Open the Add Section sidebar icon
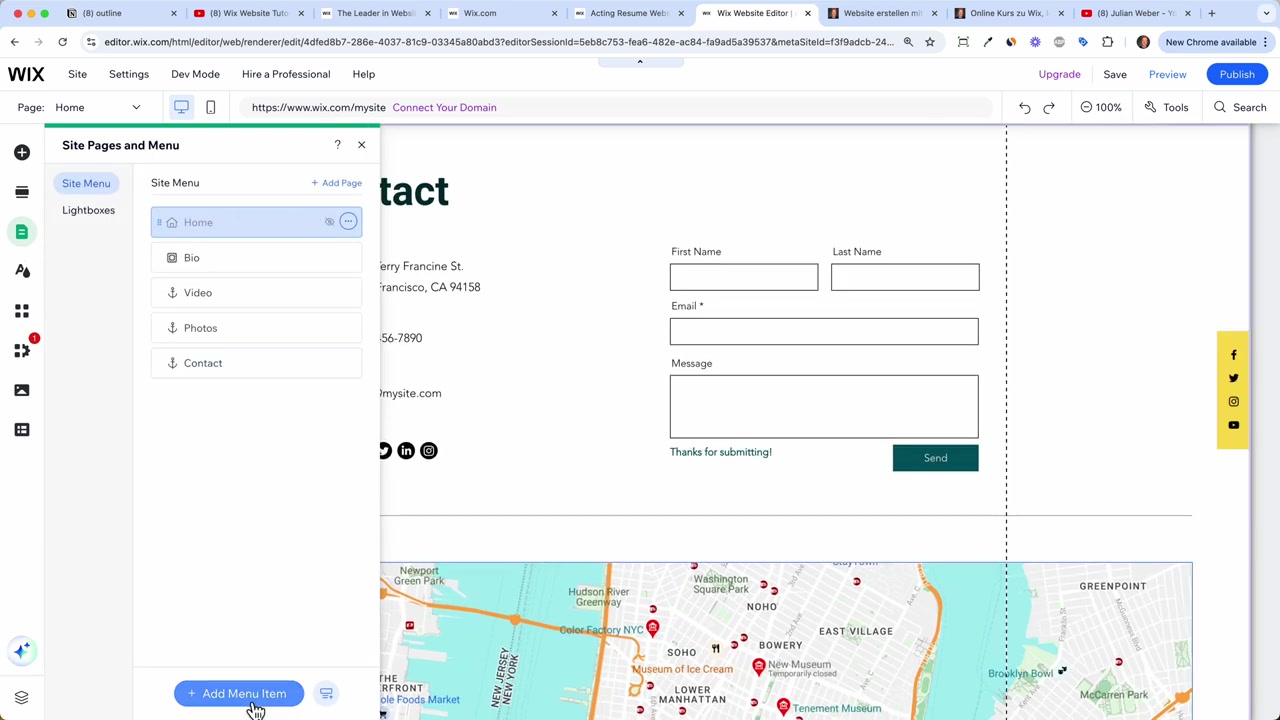Screen dimensions: 1280x720 click(x=22, y=192)
